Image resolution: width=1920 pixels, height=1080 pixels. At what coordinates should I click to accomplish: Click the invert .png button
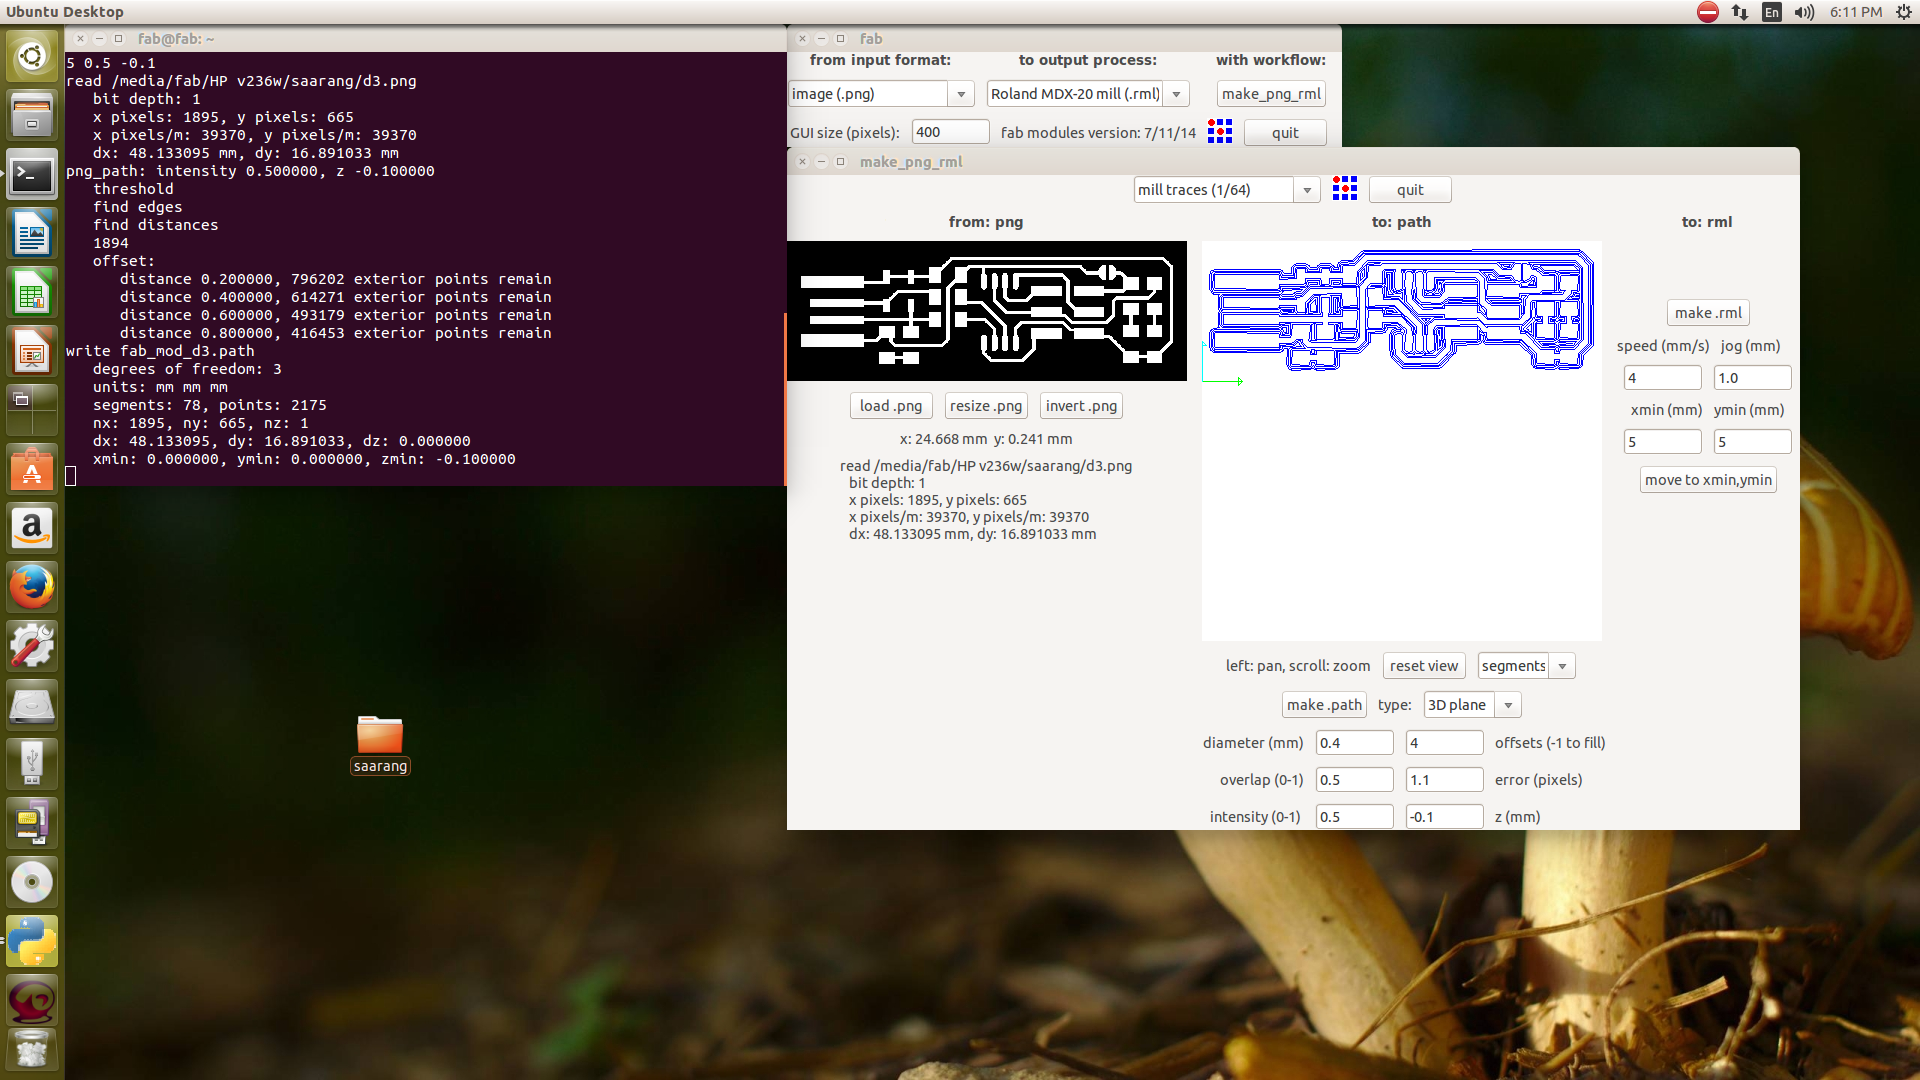(1081, 406)
